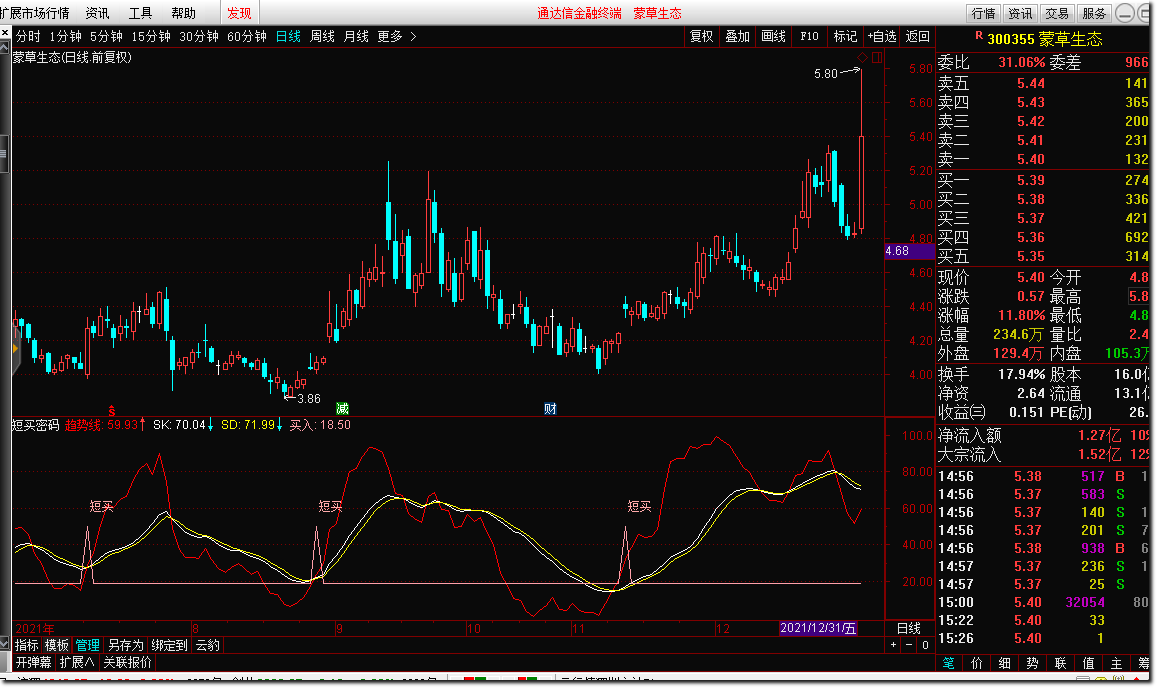
Task: Select the 管理 tab
Action: (87, 645)
